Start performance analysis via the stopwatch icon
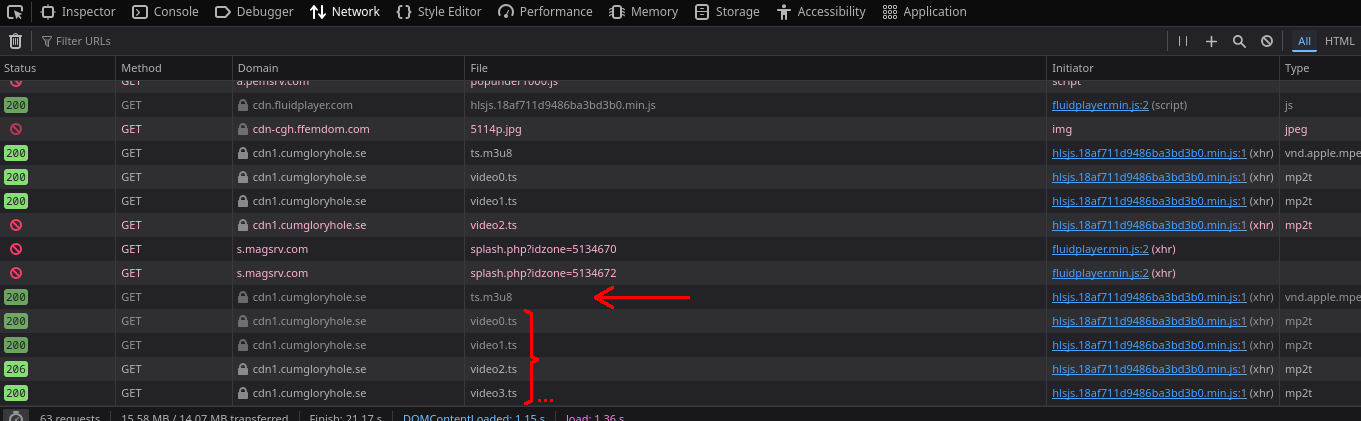 coord(15,416)
